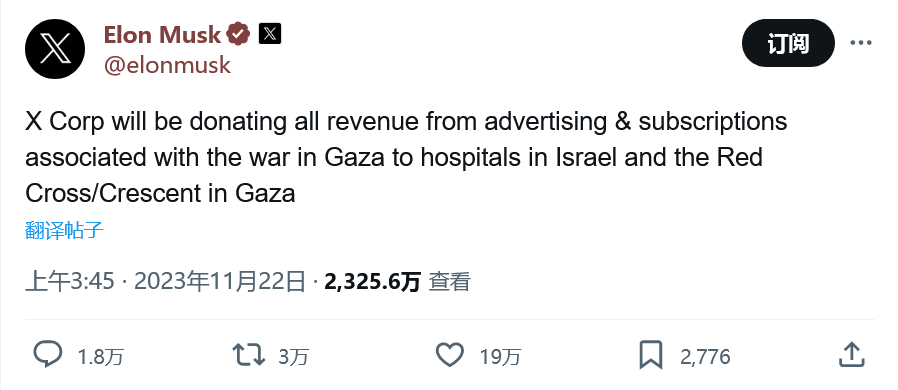Click the X affiliation badge icon
Image resolution: width=898 pixels, height=390 pixels.
270,34
